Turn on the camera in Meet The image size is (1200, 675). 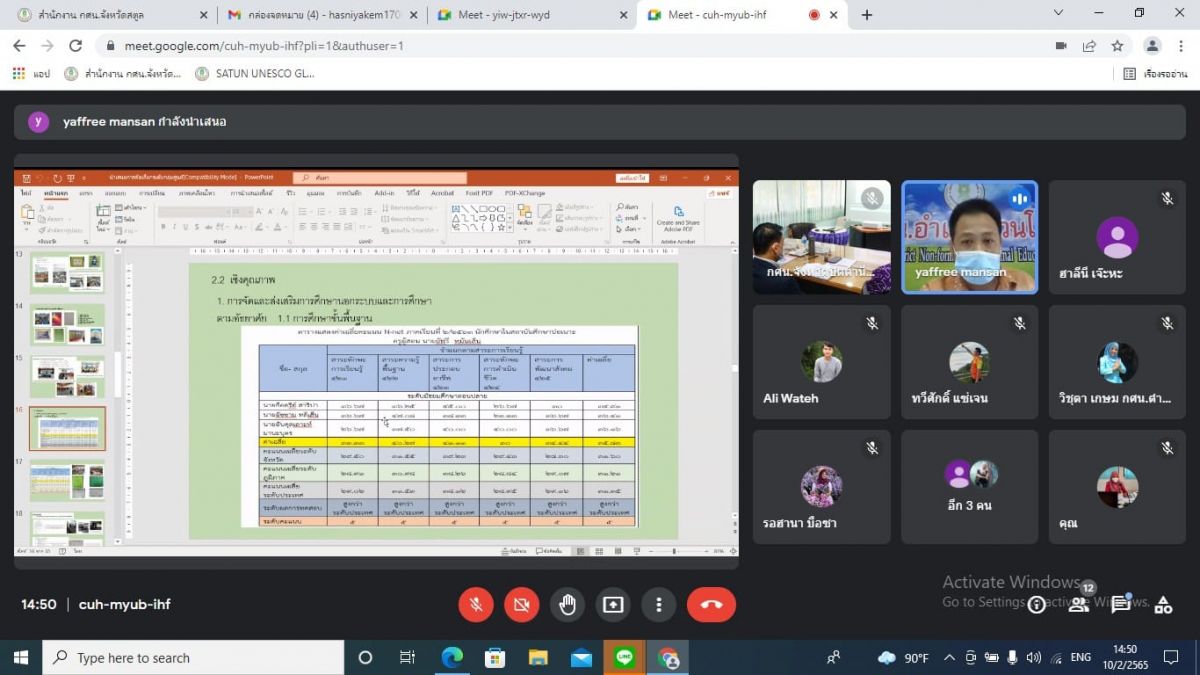click(x=522, y=605)
